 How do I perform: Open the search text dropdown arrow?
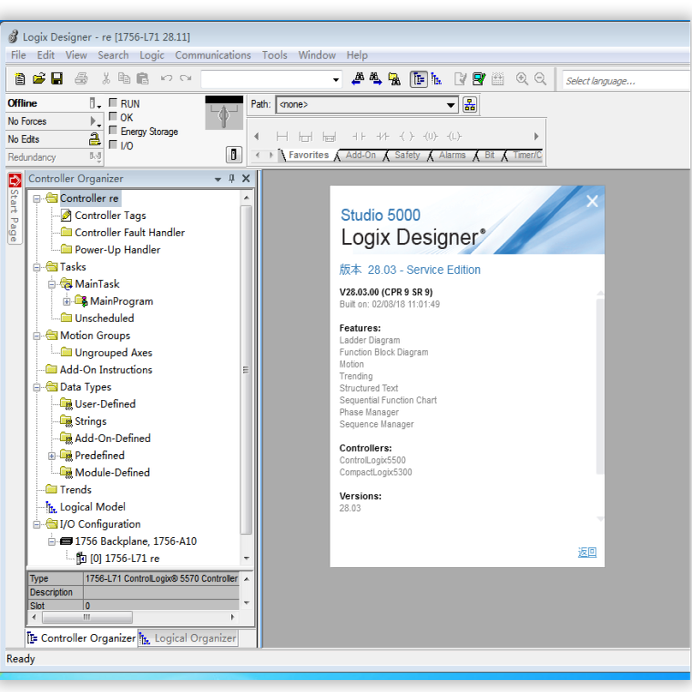pos(336,80)
